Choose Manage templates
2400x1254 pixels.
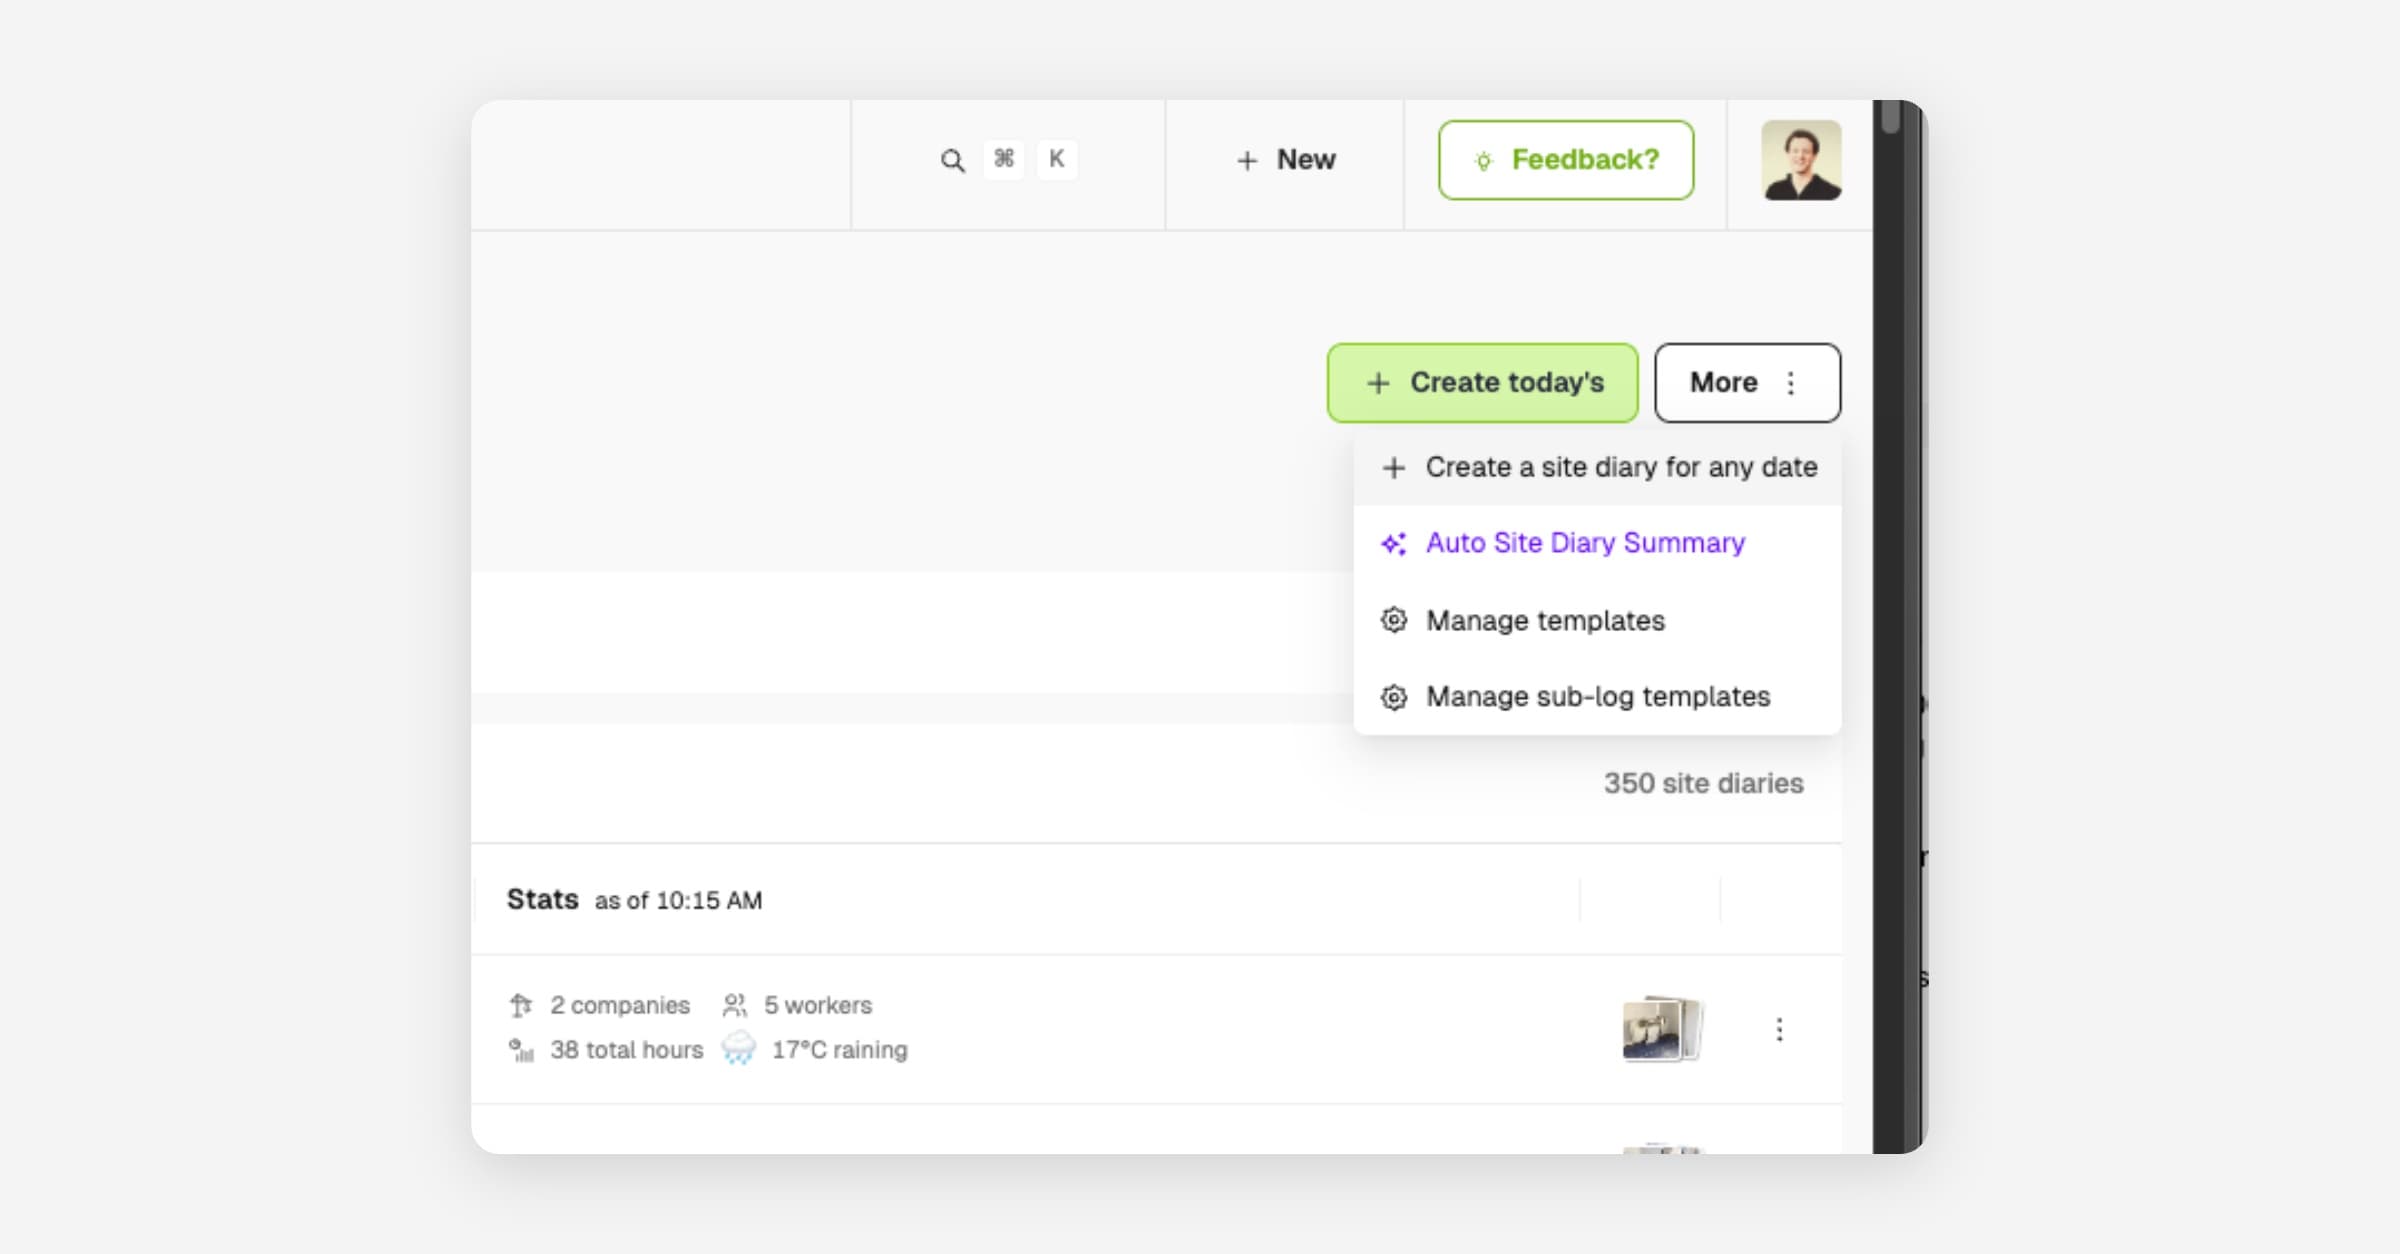(1597, 620)
